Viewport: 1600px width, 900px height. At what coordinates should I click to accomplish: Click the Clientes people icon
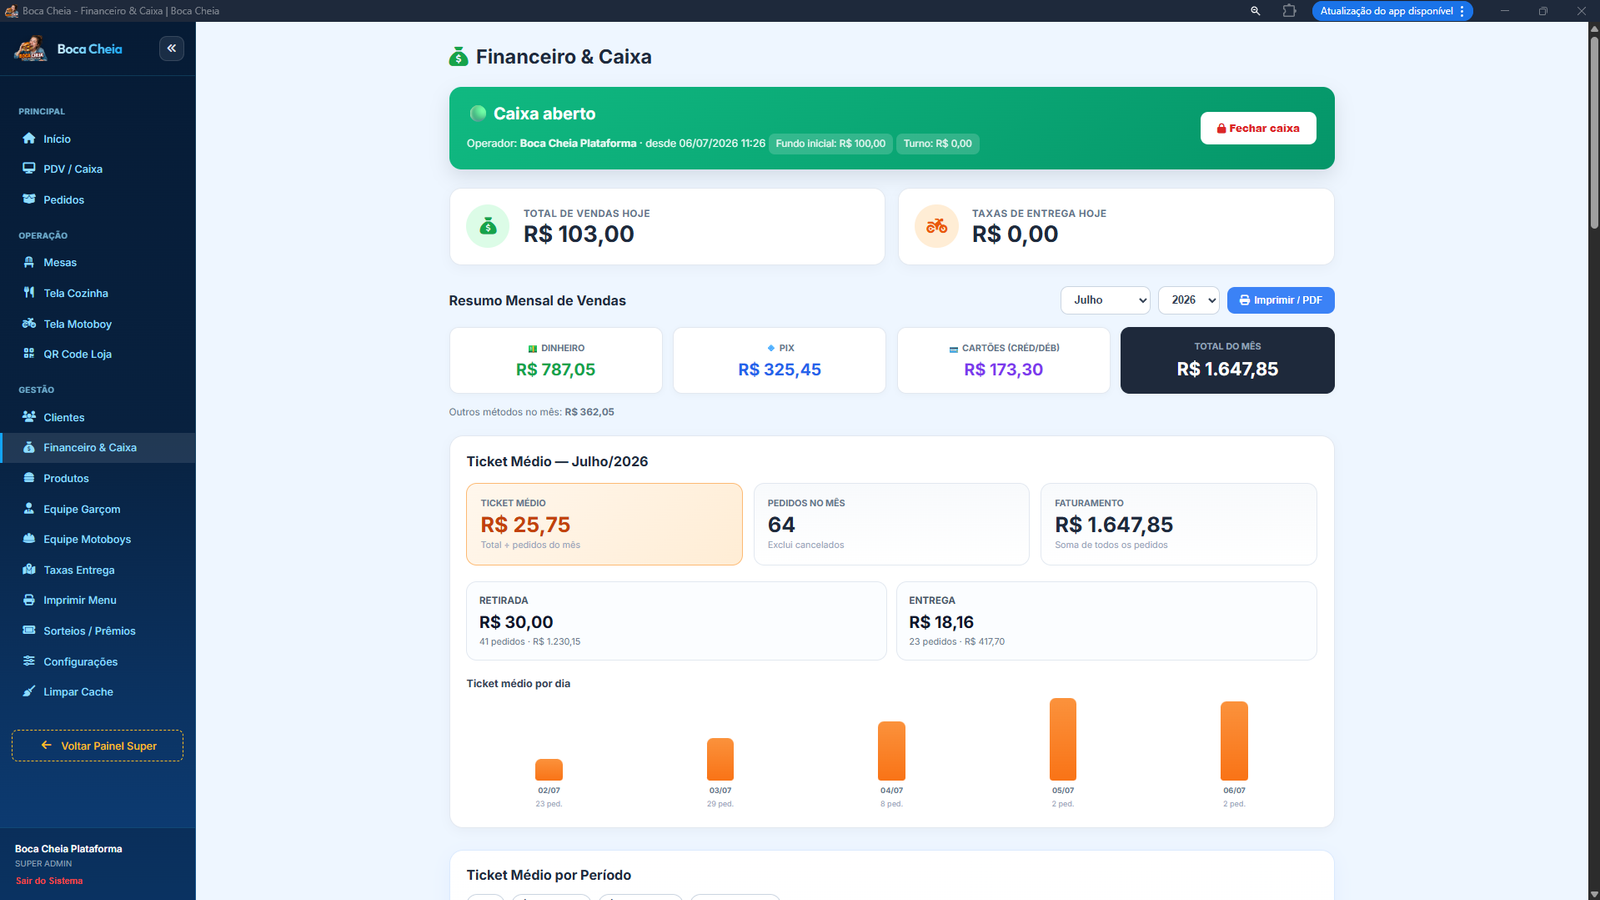[29, 417]
